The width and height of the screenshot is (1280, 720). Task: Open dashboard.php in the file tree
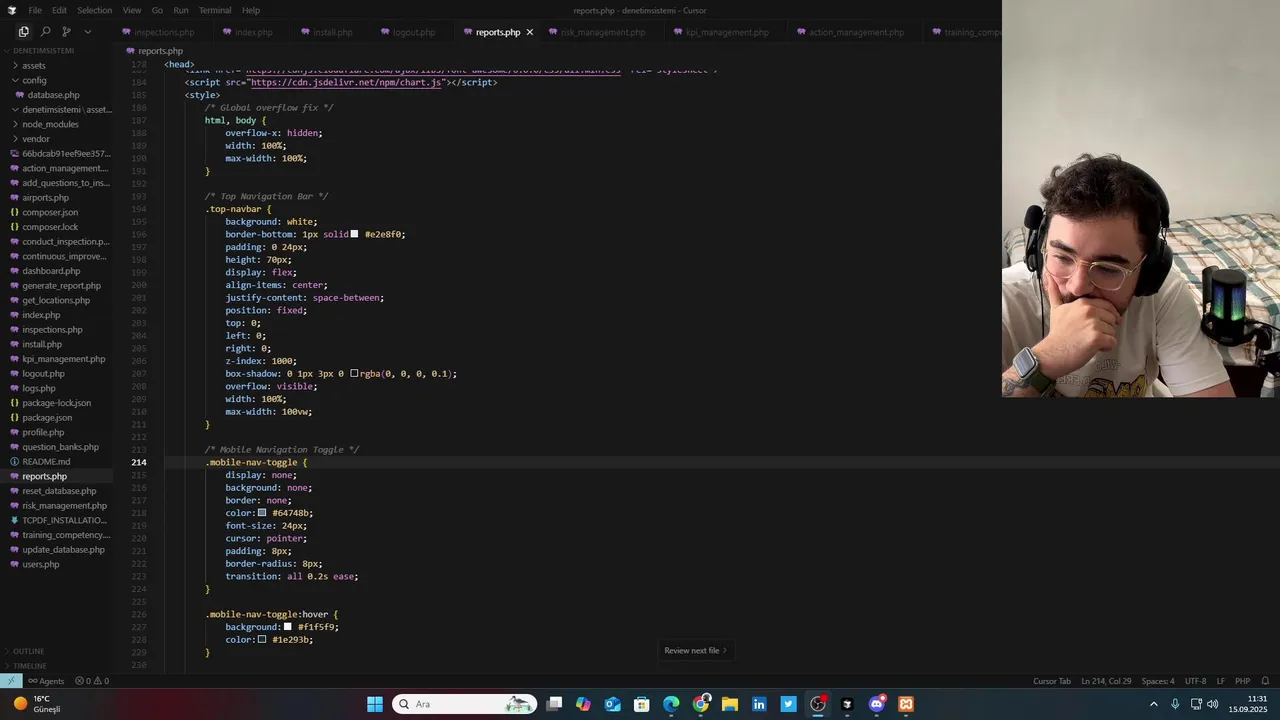[x=51, y=271]
